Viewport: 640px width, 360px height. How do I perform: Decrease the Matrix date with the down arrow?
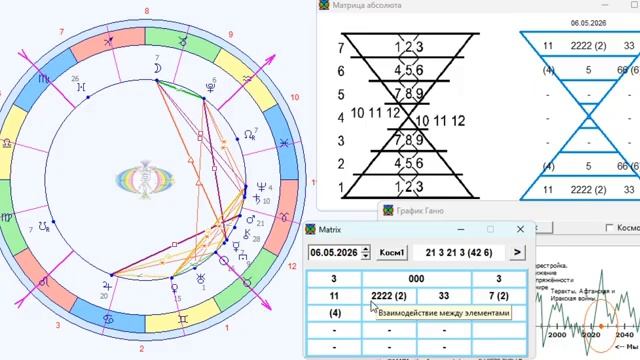tap(366, 256)
